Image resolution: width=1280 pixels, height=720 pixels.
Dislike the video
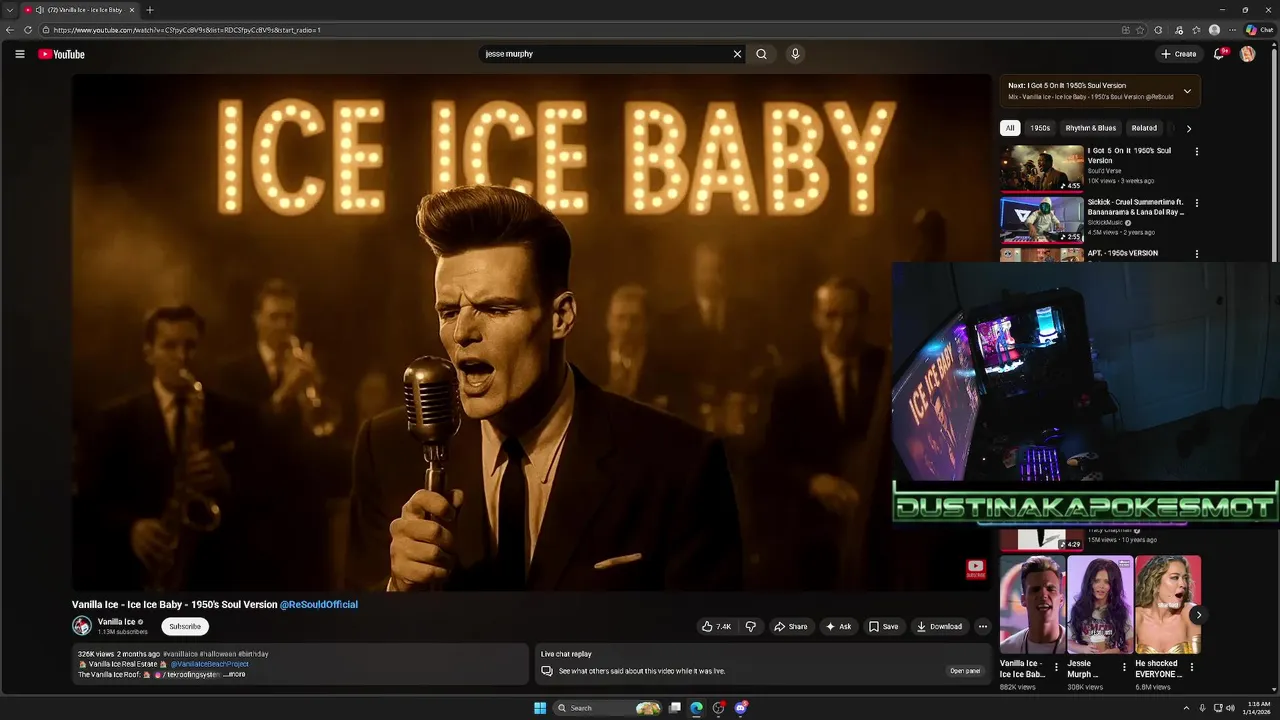[x=751, y=627]
